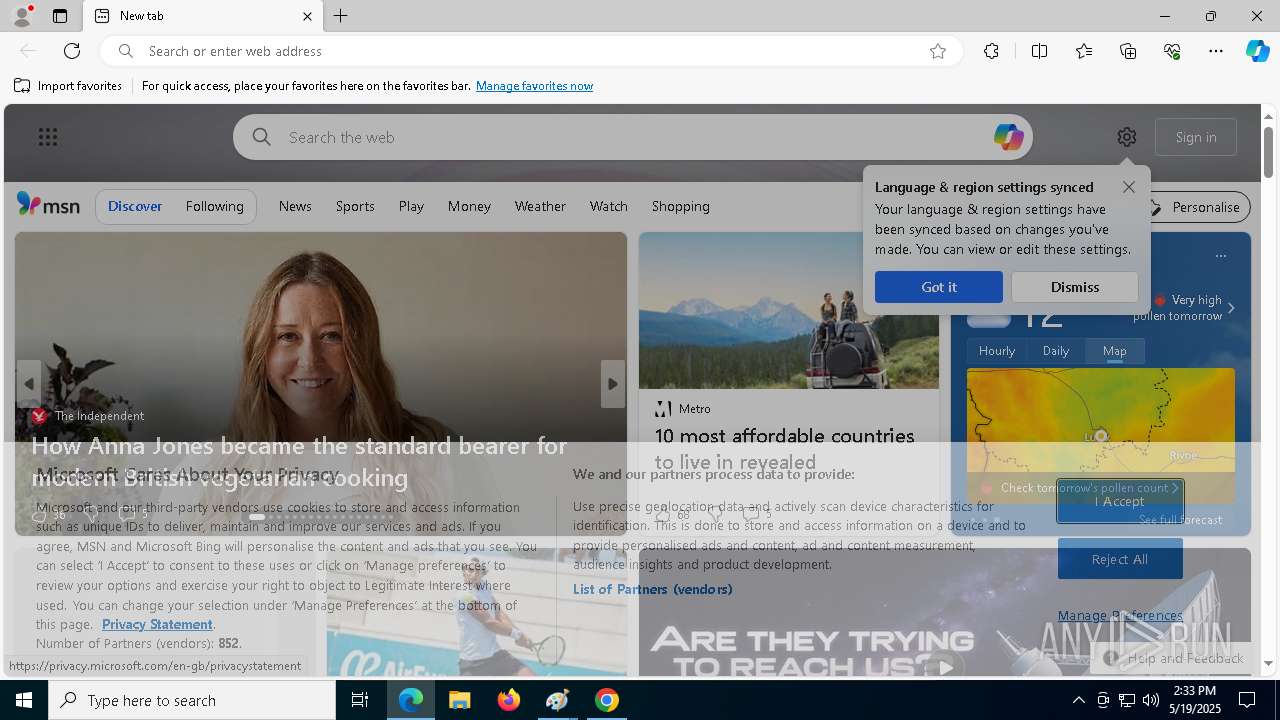Image resolution: width=1280 pixels, height=720 pixels.
Task: Launch Firefox from the taskbar
Action: [509, 700]
